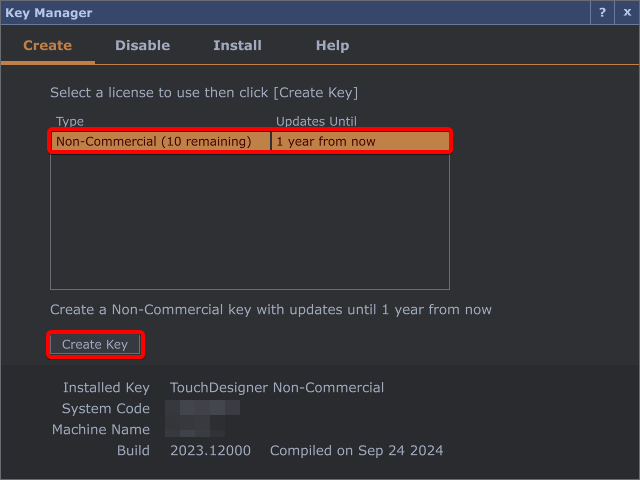Click the Updates Until column header

pyautogui.click(x=316, y=121)
